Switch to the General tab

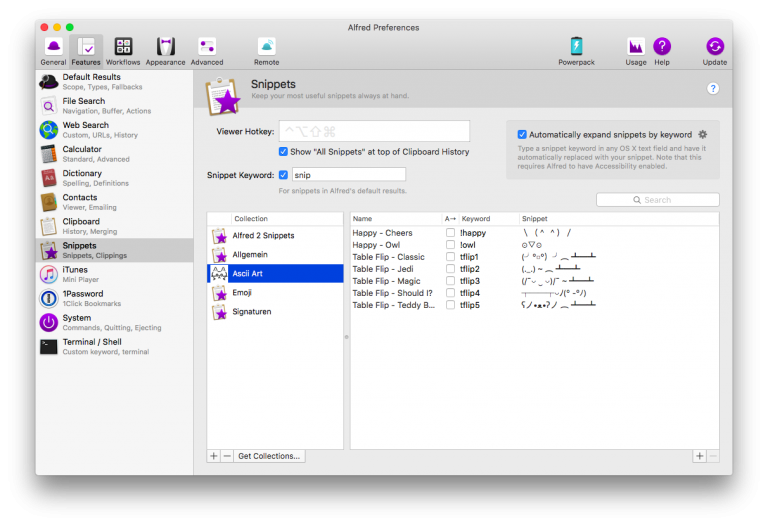[53, 50]
